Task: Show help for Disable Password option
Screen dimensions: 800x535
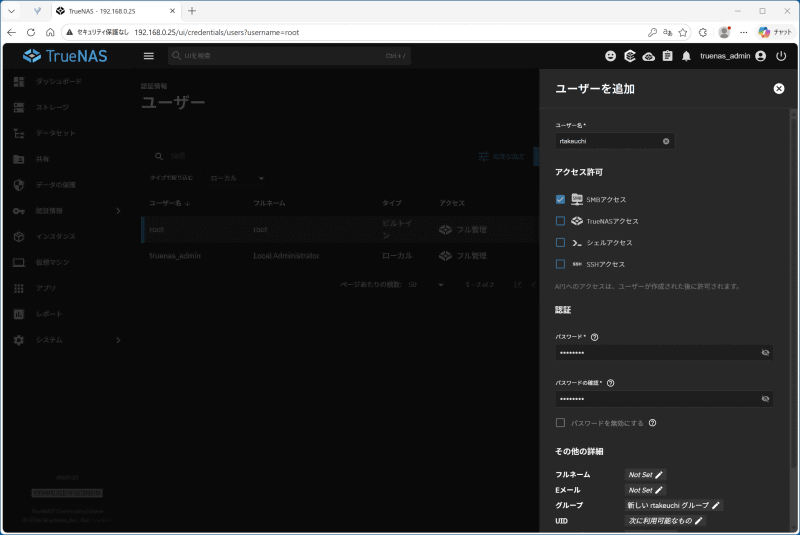Action: [x=652, y=423]
